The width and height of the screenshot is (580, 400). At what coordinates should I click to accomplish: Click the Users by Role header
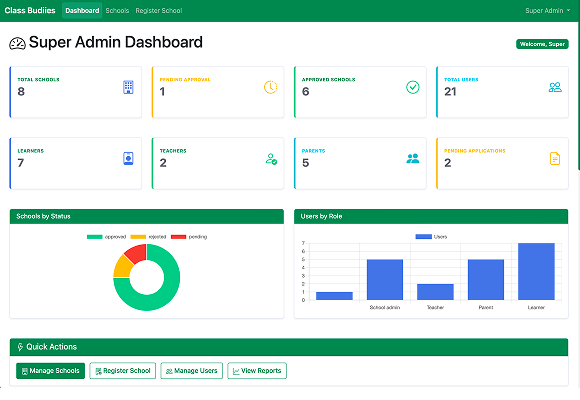pos(431,216)
